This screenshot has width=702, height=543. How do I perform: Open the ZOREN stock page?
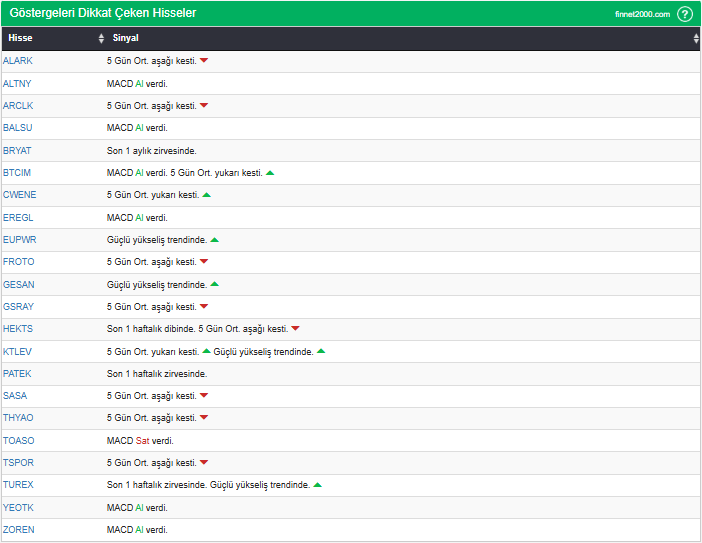point(19,530)
